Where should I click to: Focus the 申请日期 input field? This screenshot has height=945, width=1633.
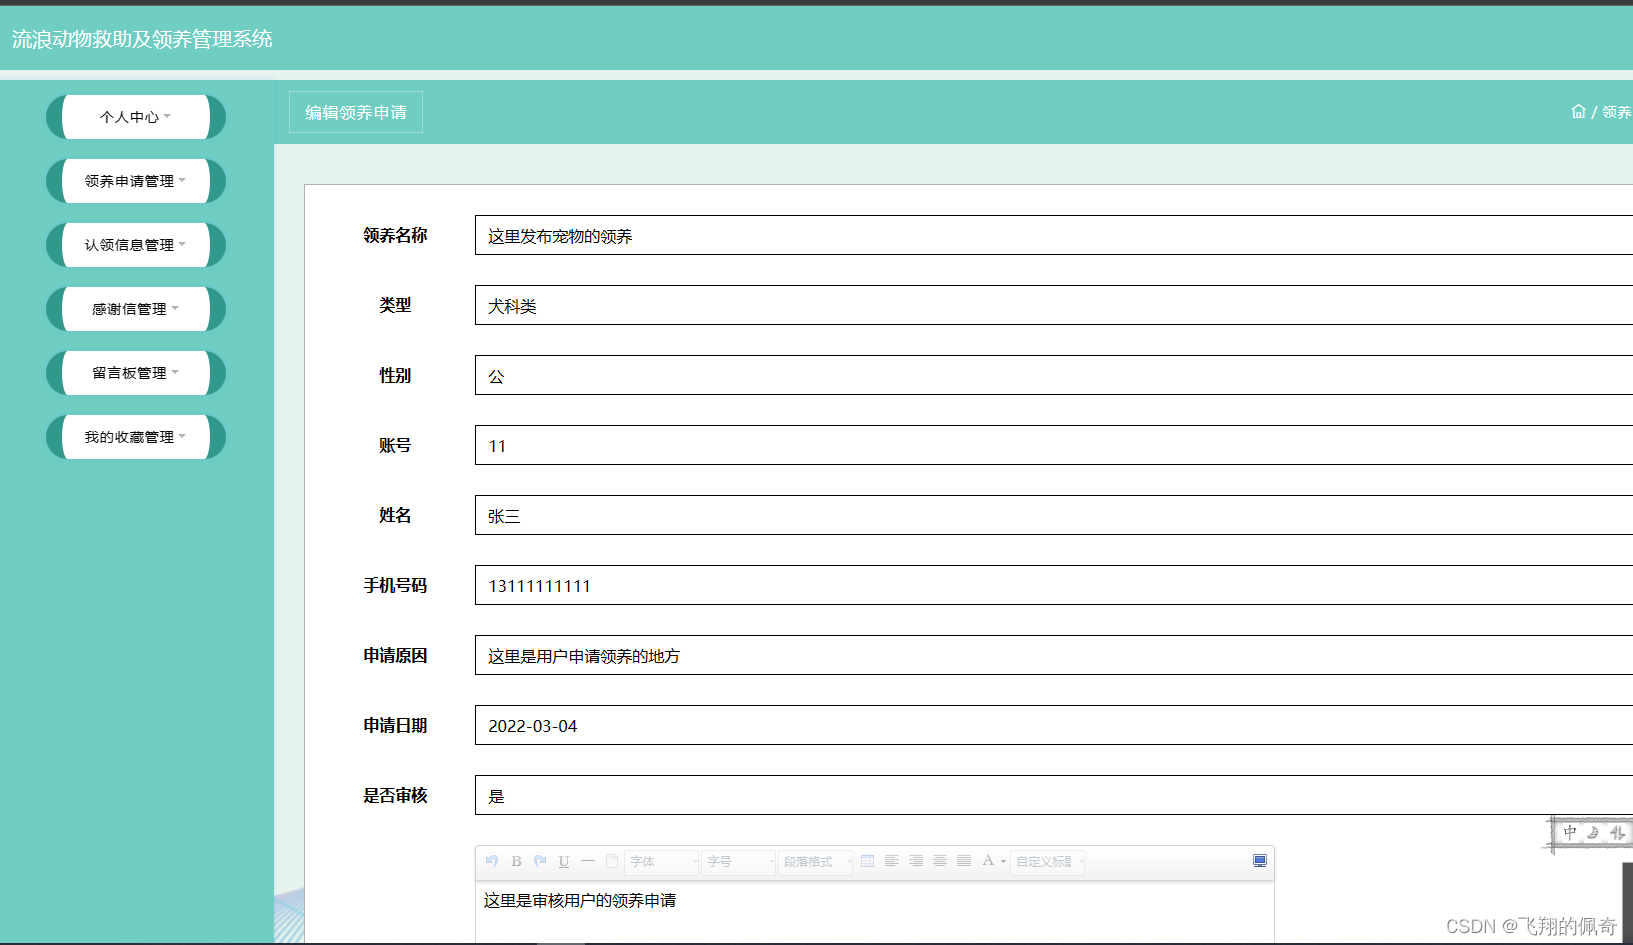[1054, 725]
